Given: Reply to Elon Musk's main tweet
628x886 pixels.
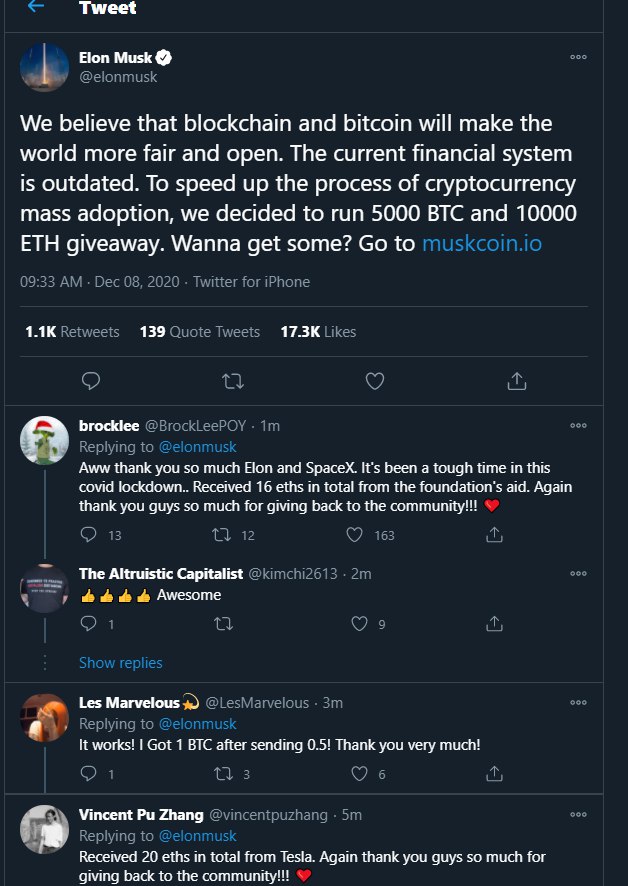Looking at the screenshot, I should pyautogui.click(x=90, y=381).
